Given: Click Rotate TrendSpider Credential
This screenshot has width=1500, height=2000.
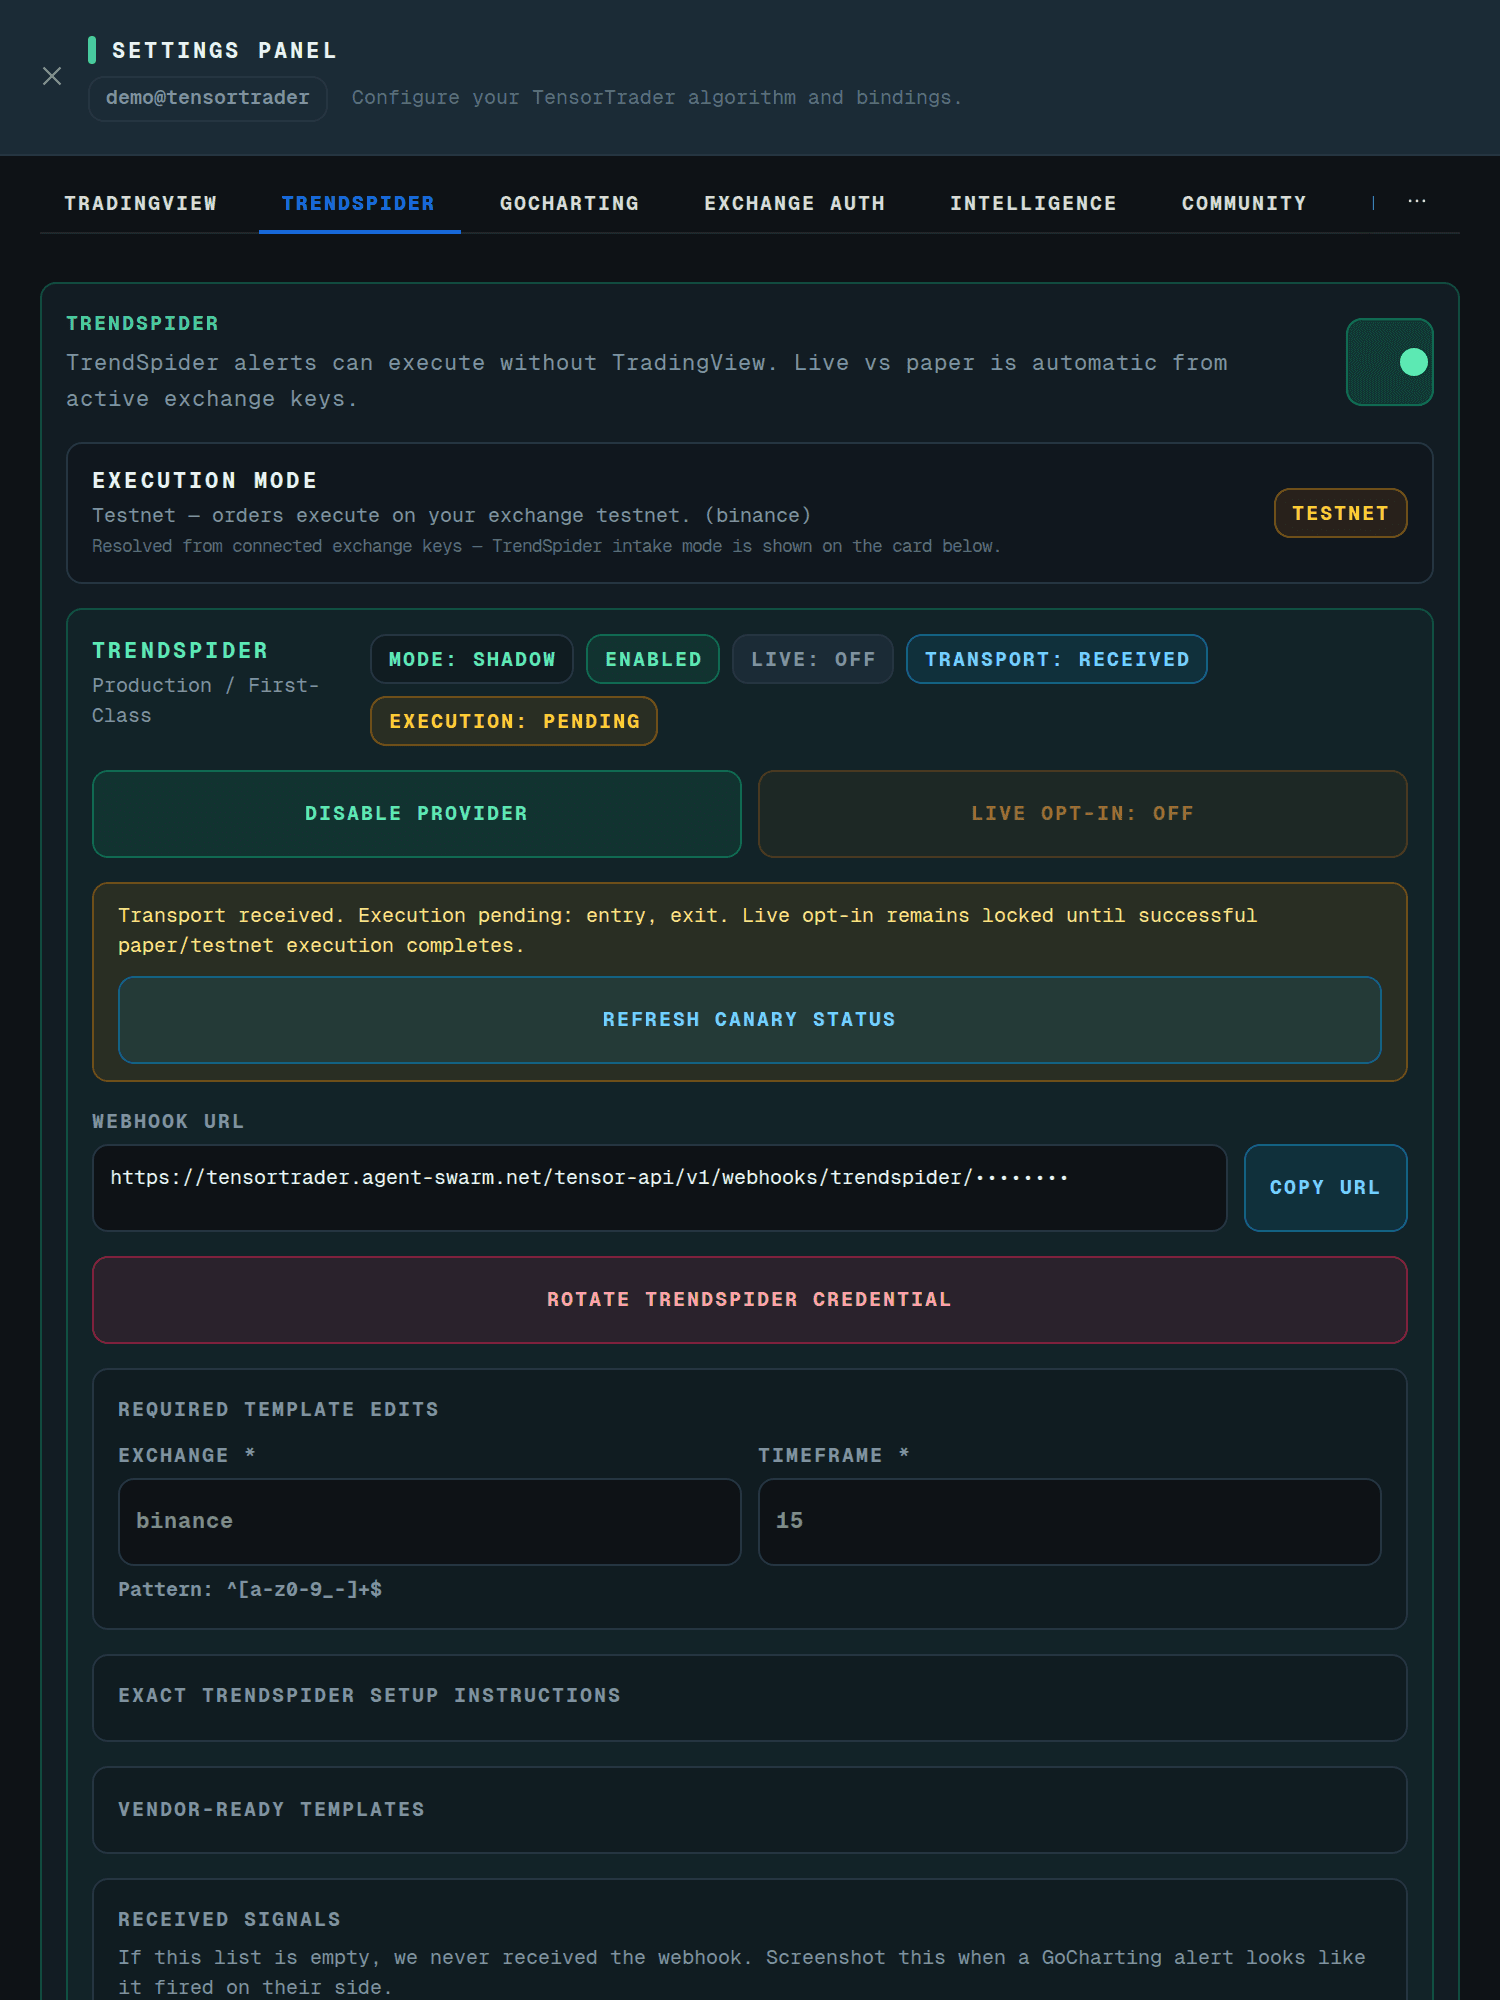Looking at the screenshot, I should pos(750,1300).
